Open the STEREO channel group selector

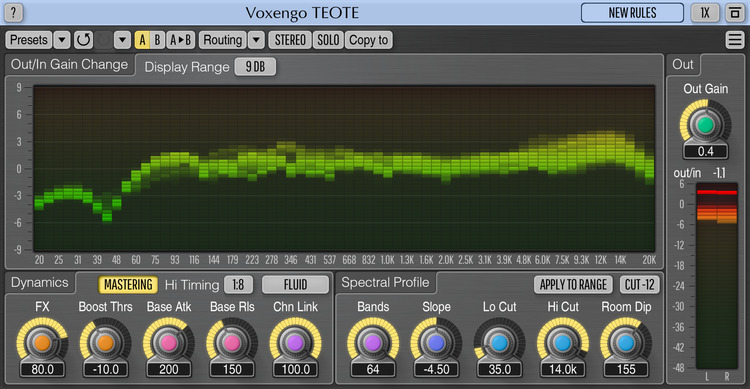point(290,40)
